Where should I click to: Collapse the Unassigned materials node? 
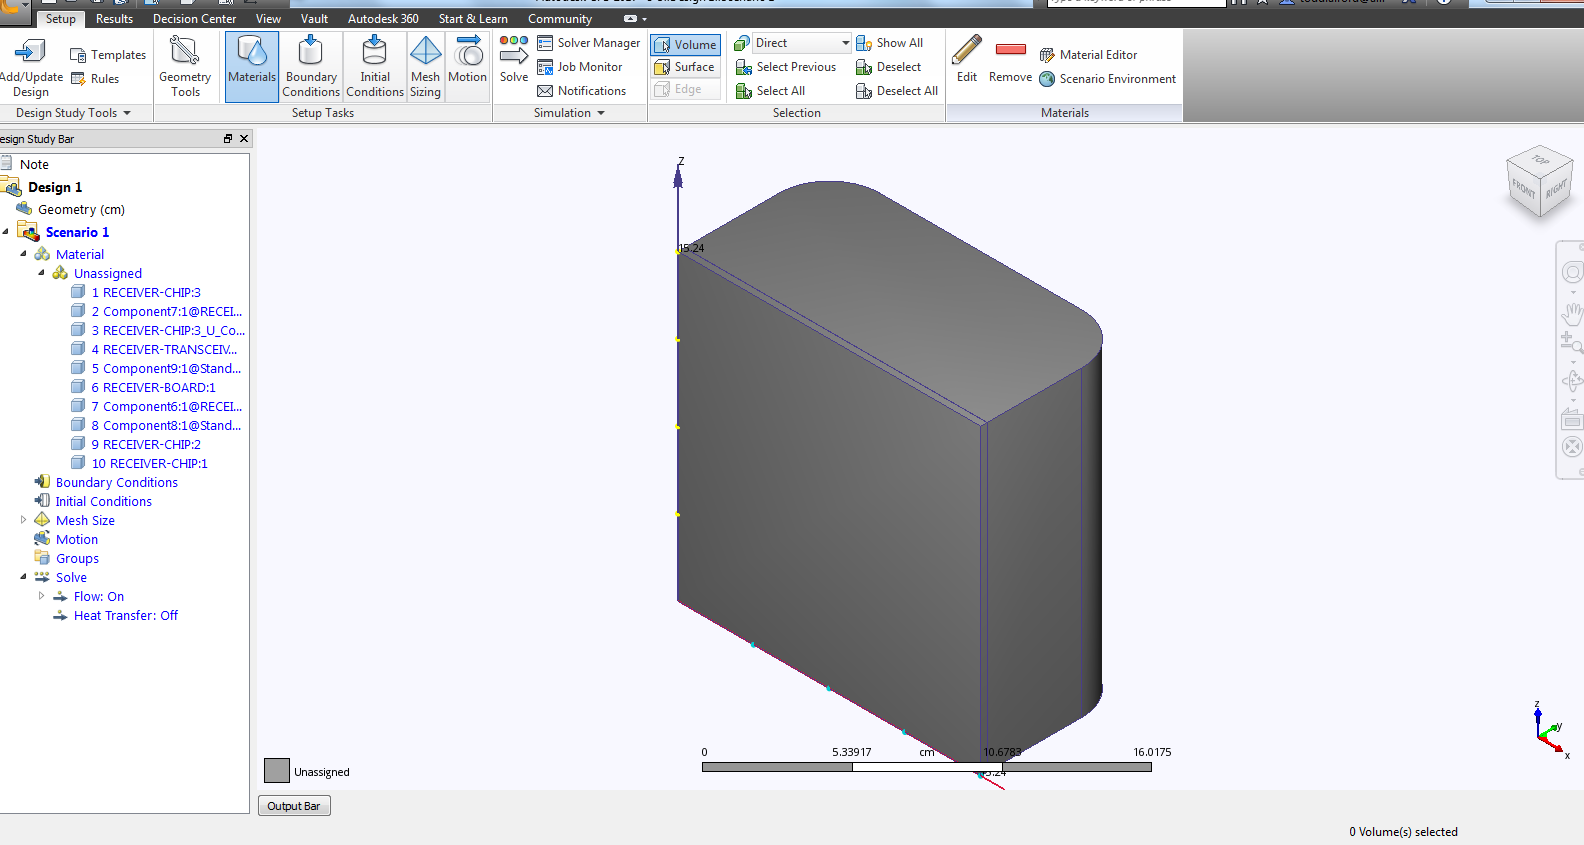pos(42,273)
